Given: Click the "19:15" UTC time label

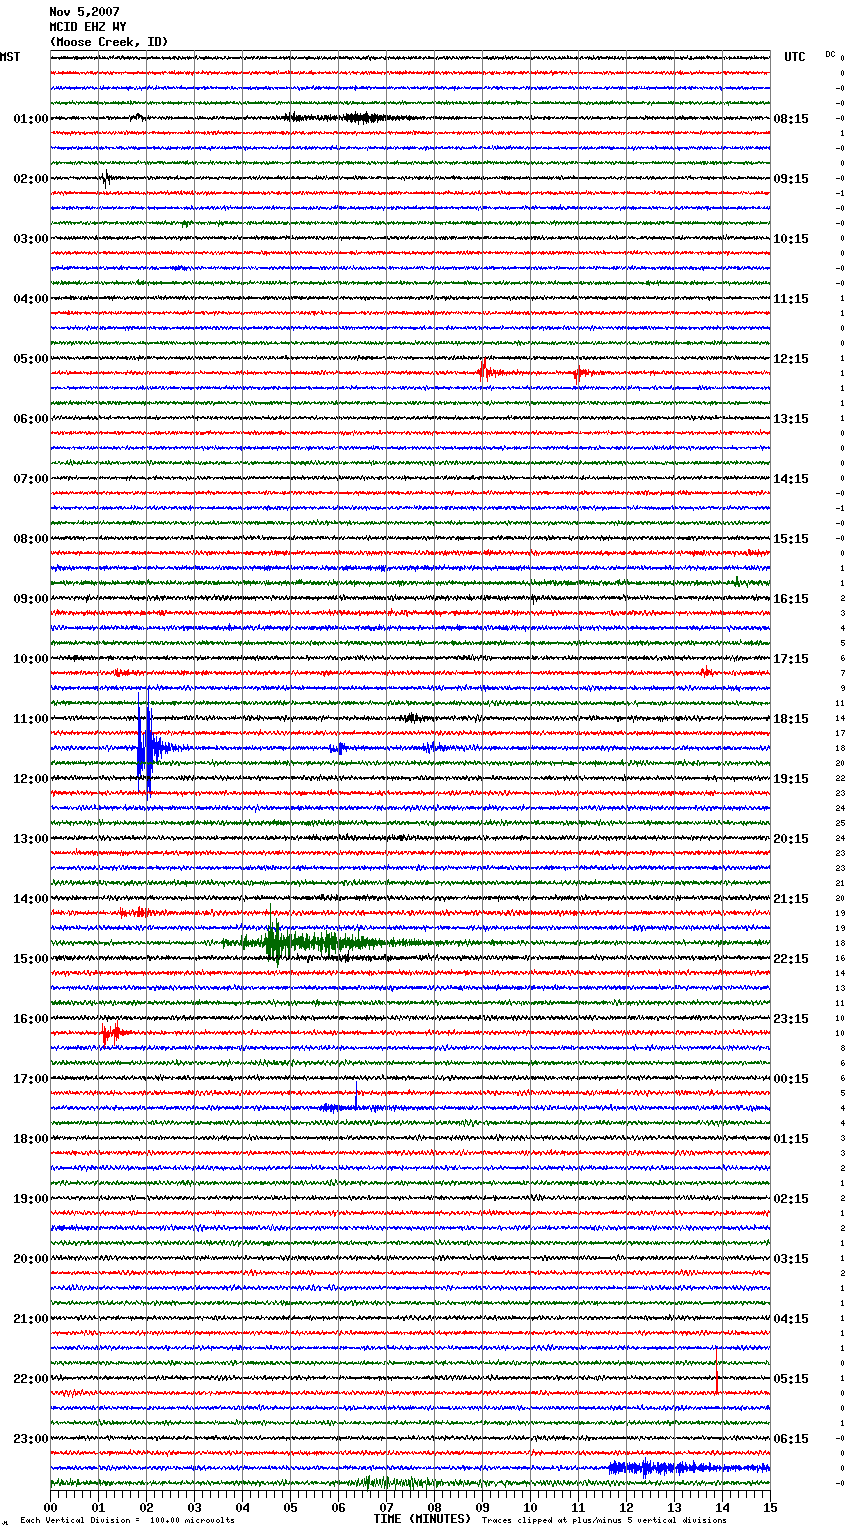Looking at the screenshot, I should [791, 779].
